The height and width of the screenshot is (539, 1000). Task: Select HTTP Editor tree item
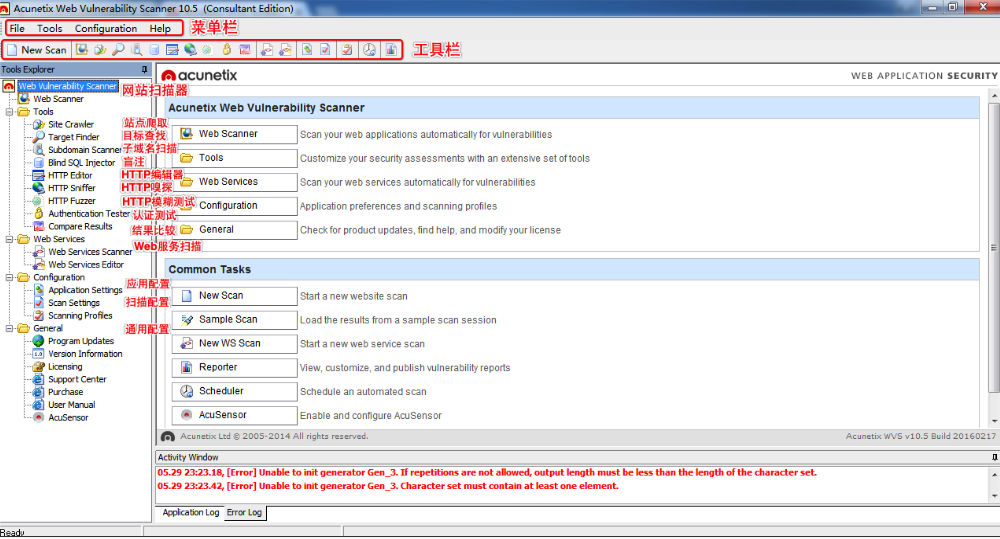(x=70, y=175)
